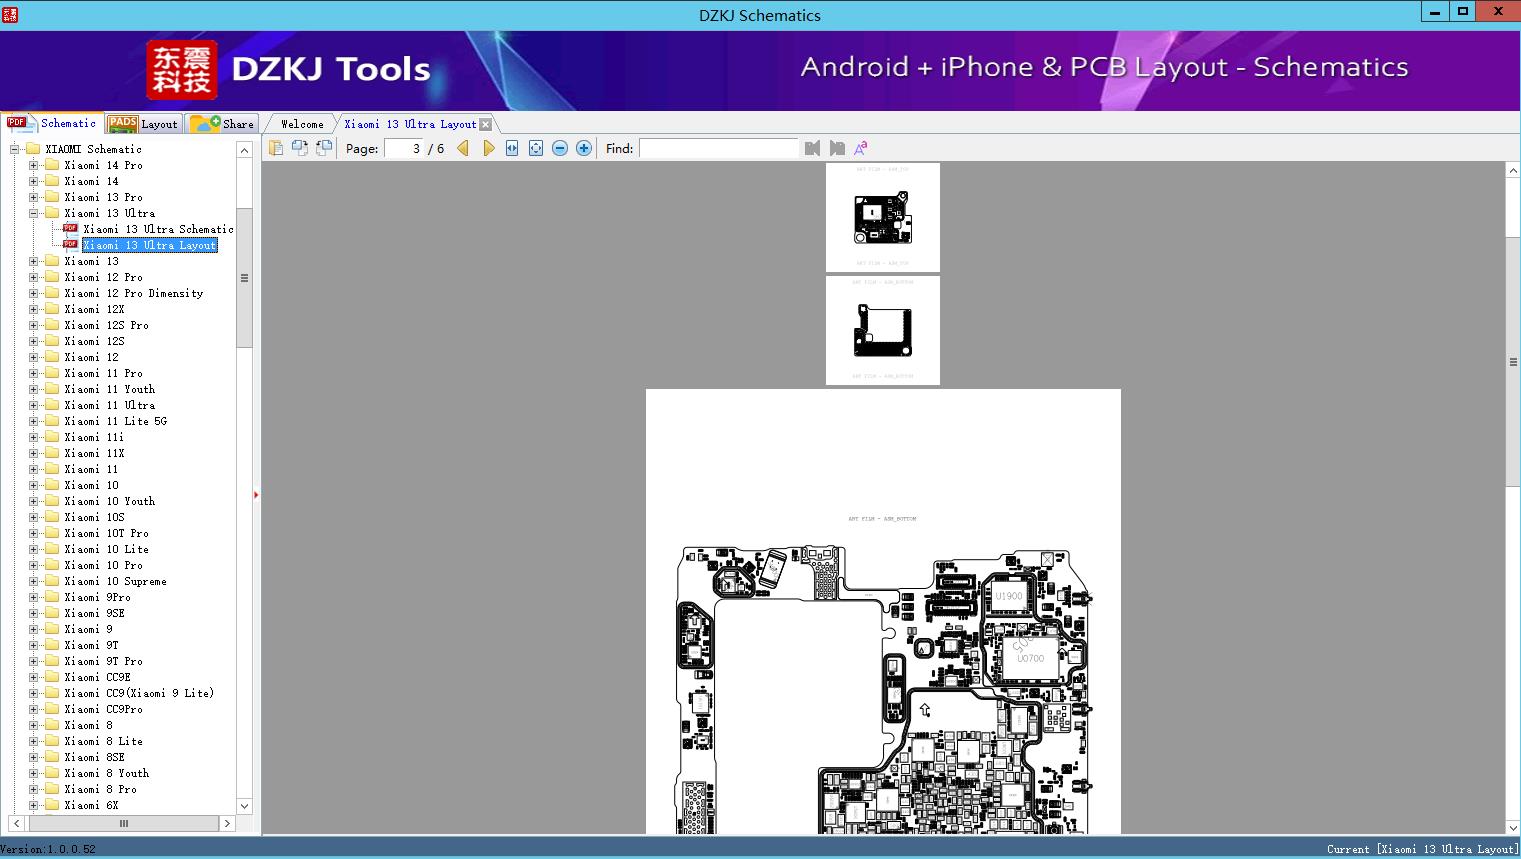Select the Xiaomi 6X folder
The height and width of the screenshot is (859, 1521).
(x=91, y=805)
